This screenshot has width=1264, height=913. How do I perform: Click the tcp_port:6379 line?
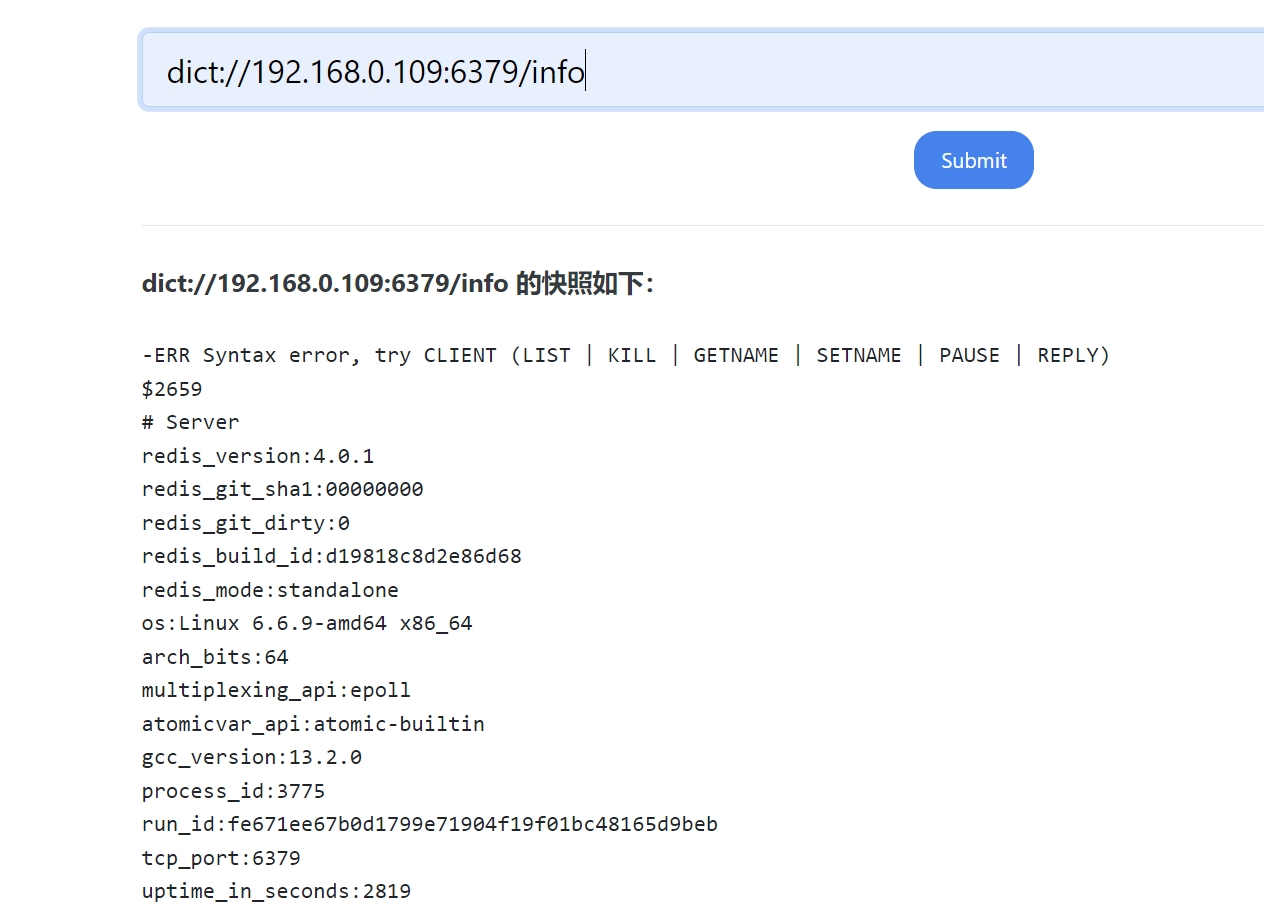click(x=221, y=858)
